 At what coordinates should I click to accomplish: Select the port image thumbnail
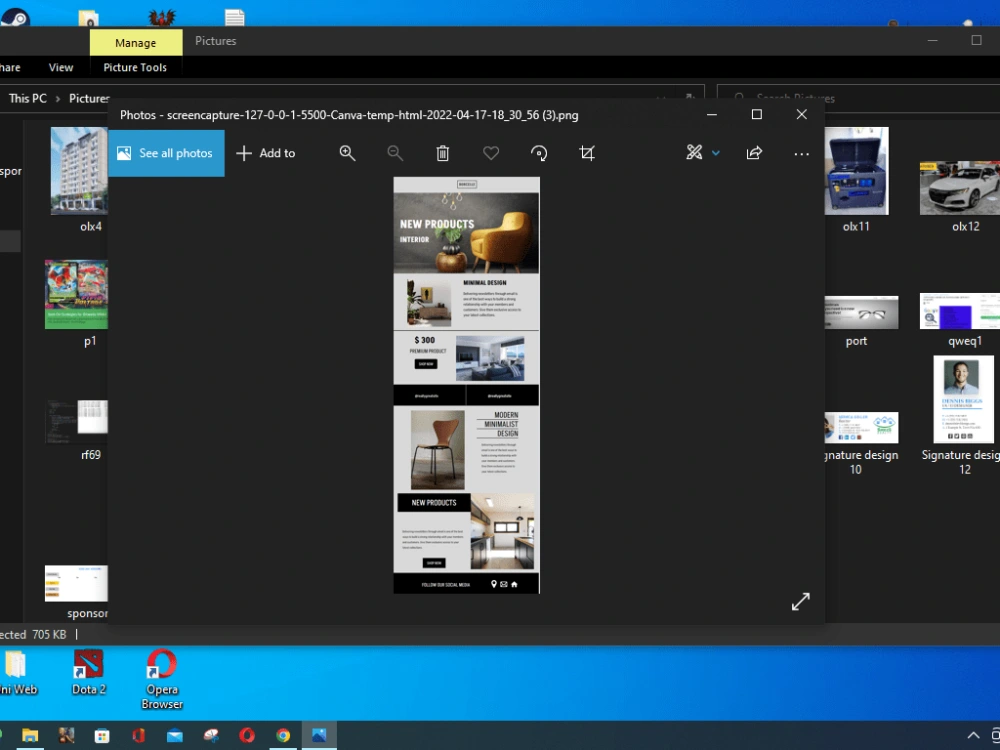(x=861, y=312)
